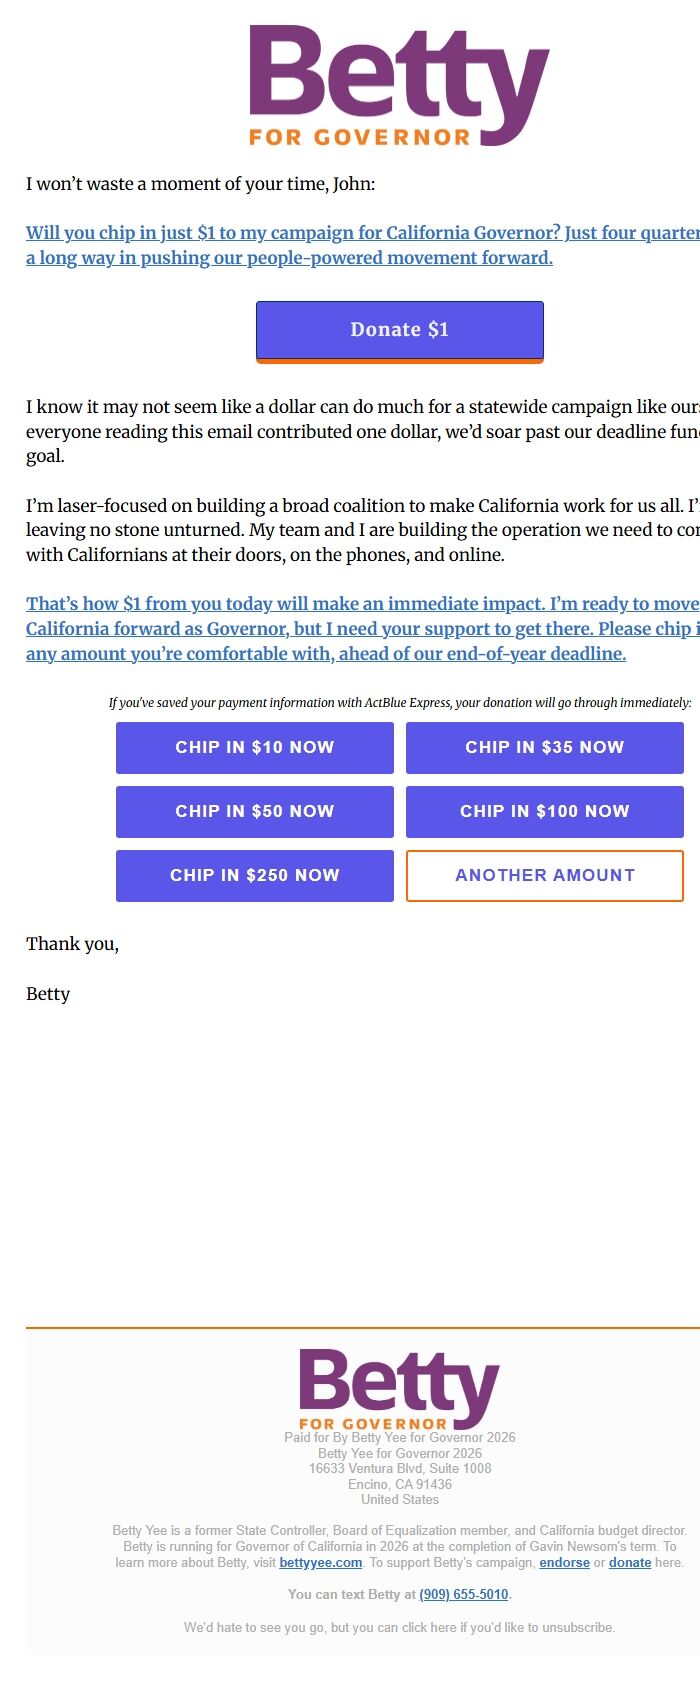Select the CHIP IN $10 NOW button

254,747
